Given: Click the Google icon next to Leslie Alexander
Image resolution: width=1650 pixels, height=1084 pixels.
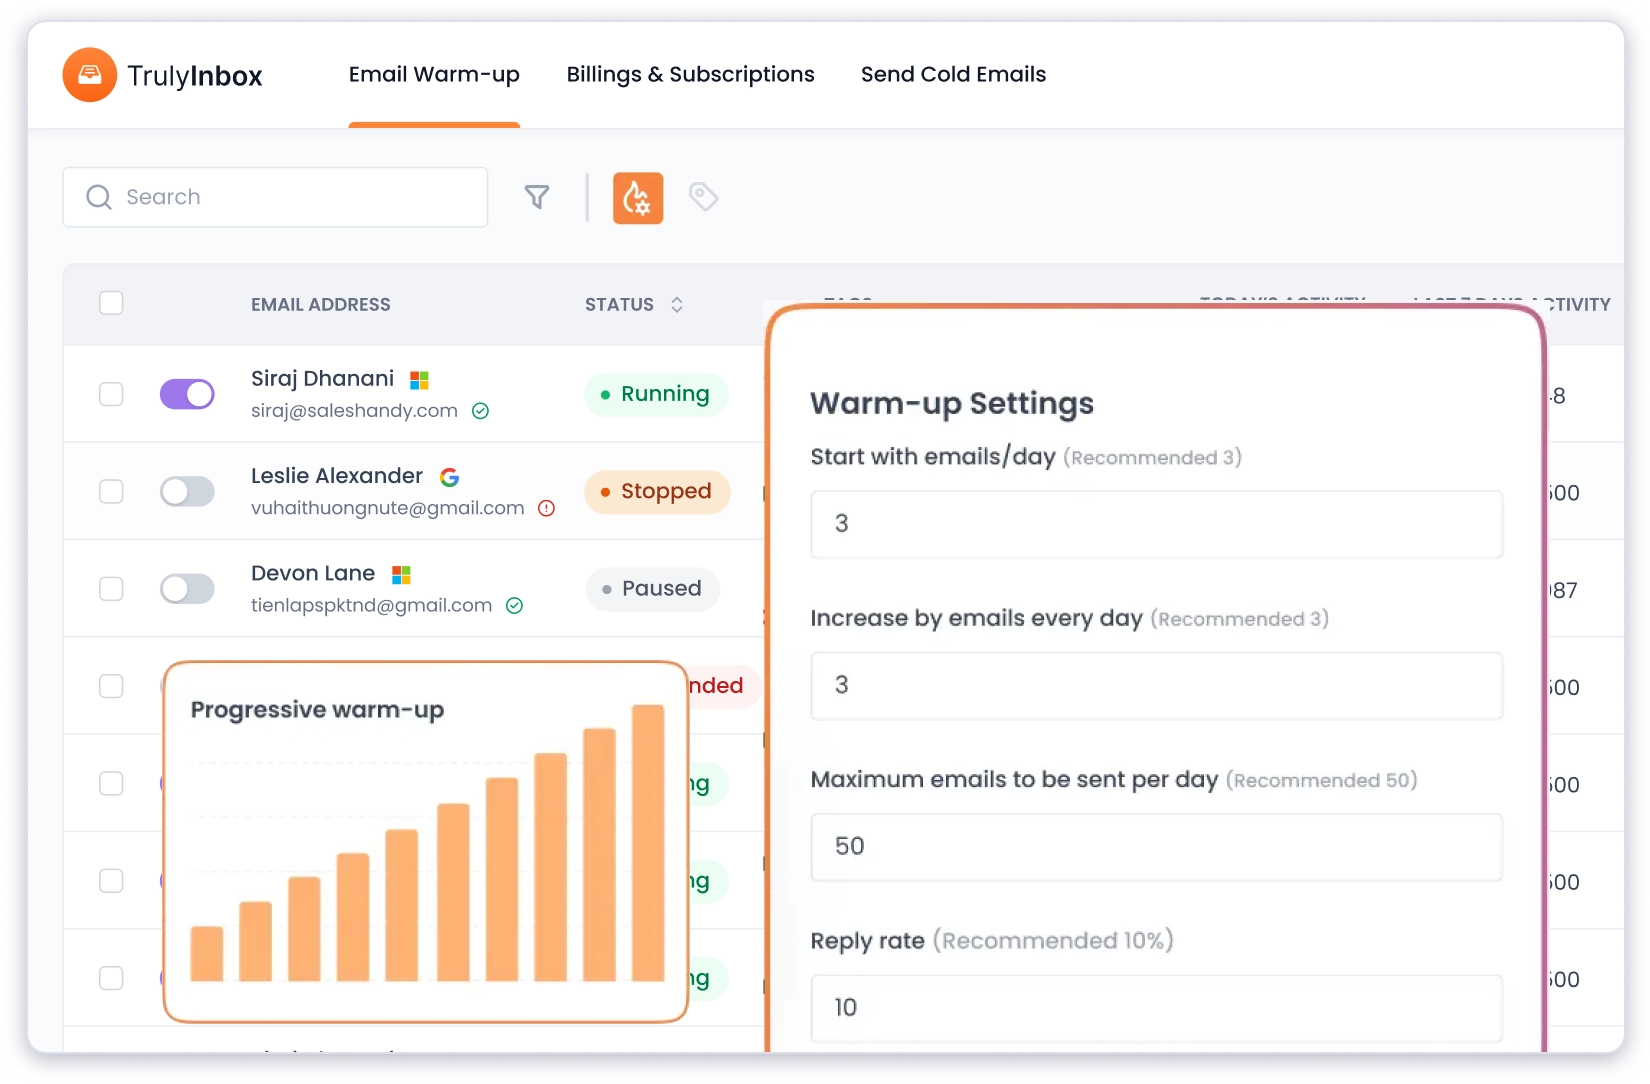Looking at the screenshot, I should [x=449, y=477].
